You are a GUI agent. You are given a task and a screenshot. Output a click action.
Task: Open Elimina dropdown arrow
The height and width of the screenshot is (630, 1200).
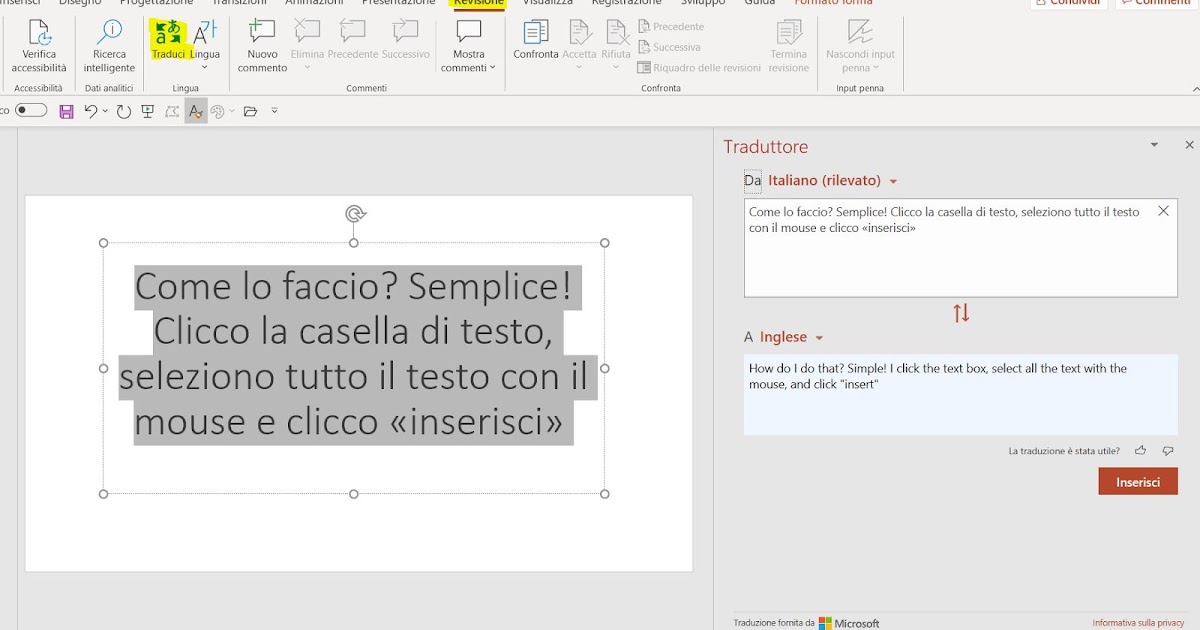click(x=307, y=67)
